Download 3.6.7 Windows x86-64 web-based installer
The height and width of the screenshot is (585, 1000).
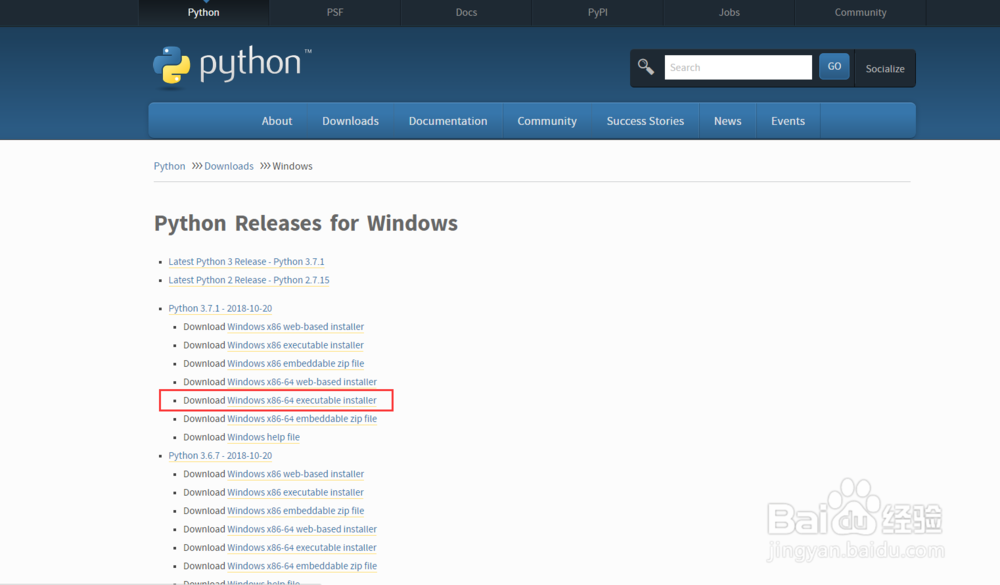pos(302,529)
